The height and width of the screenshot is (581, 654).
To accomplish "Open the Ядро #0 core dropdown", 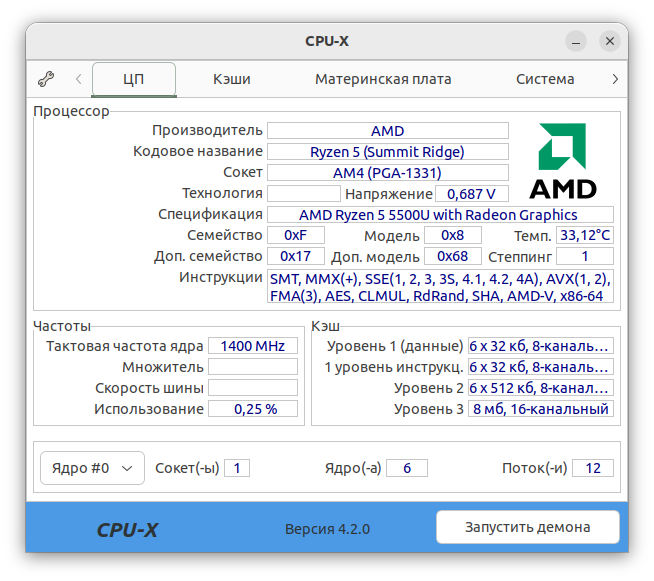I will (x=92, y=468).
